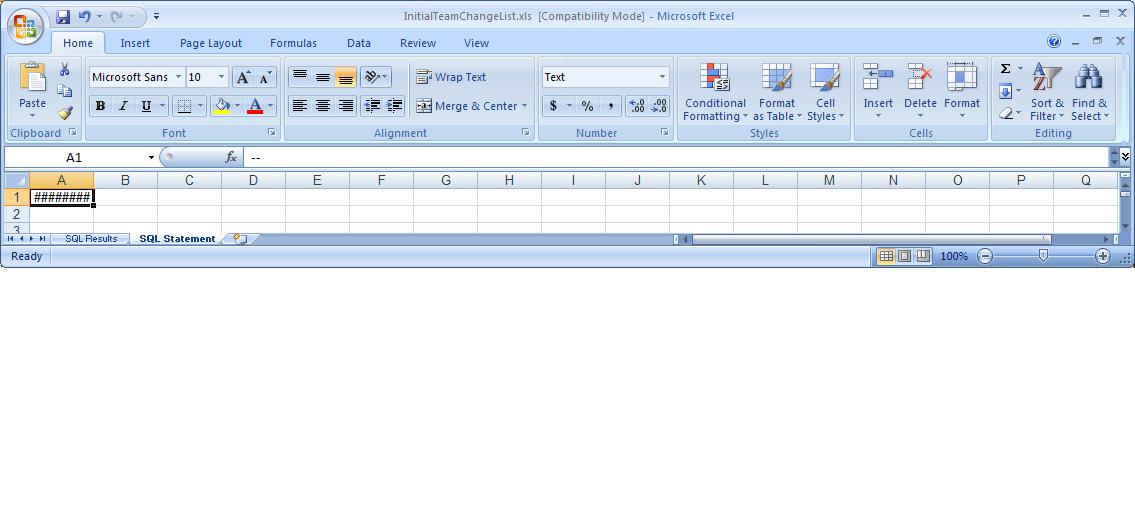Click the Insert Function fx icon
Screen dimensions: 1135x512
pyautogui.click(x=231, y=157)
